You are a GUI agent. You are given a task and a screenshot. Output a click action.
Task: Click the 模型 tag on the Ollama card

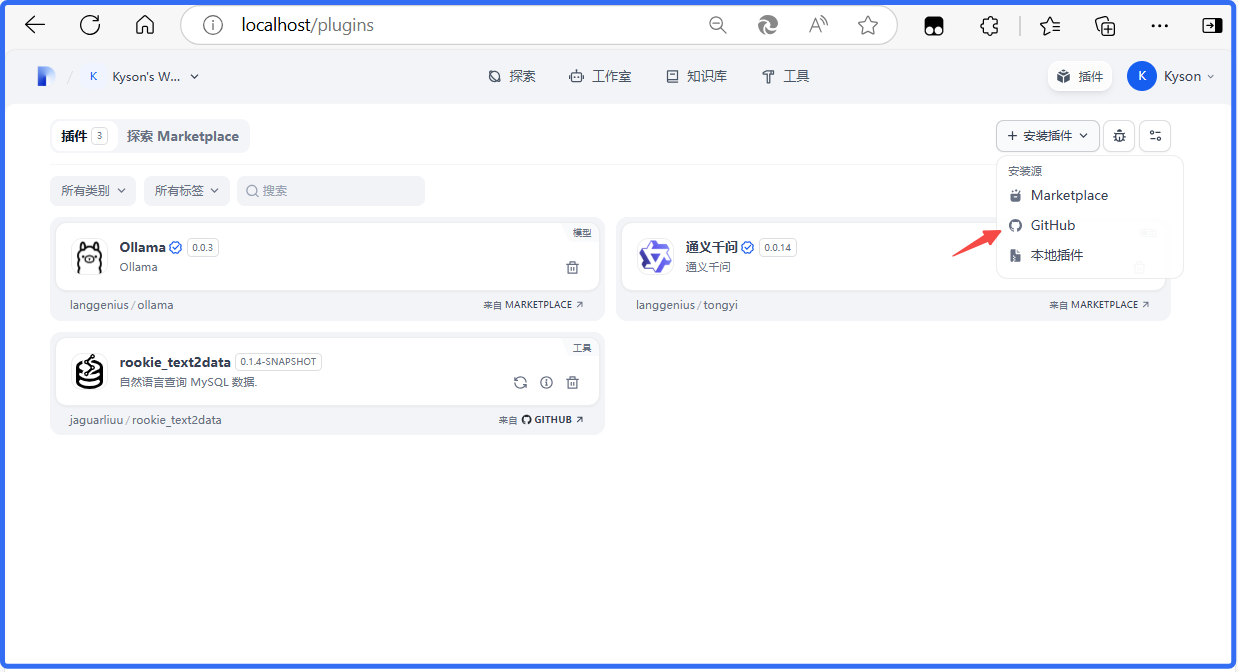click(582, 233)
